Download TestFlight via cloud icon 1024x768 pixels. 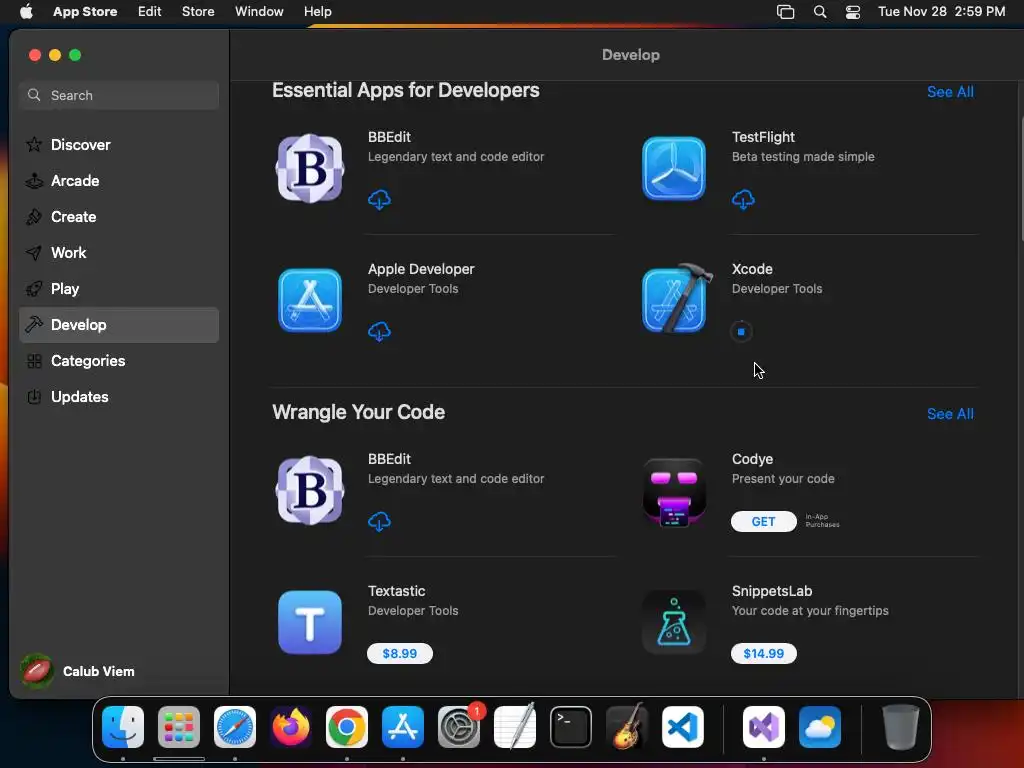click(x=743, y=199)
